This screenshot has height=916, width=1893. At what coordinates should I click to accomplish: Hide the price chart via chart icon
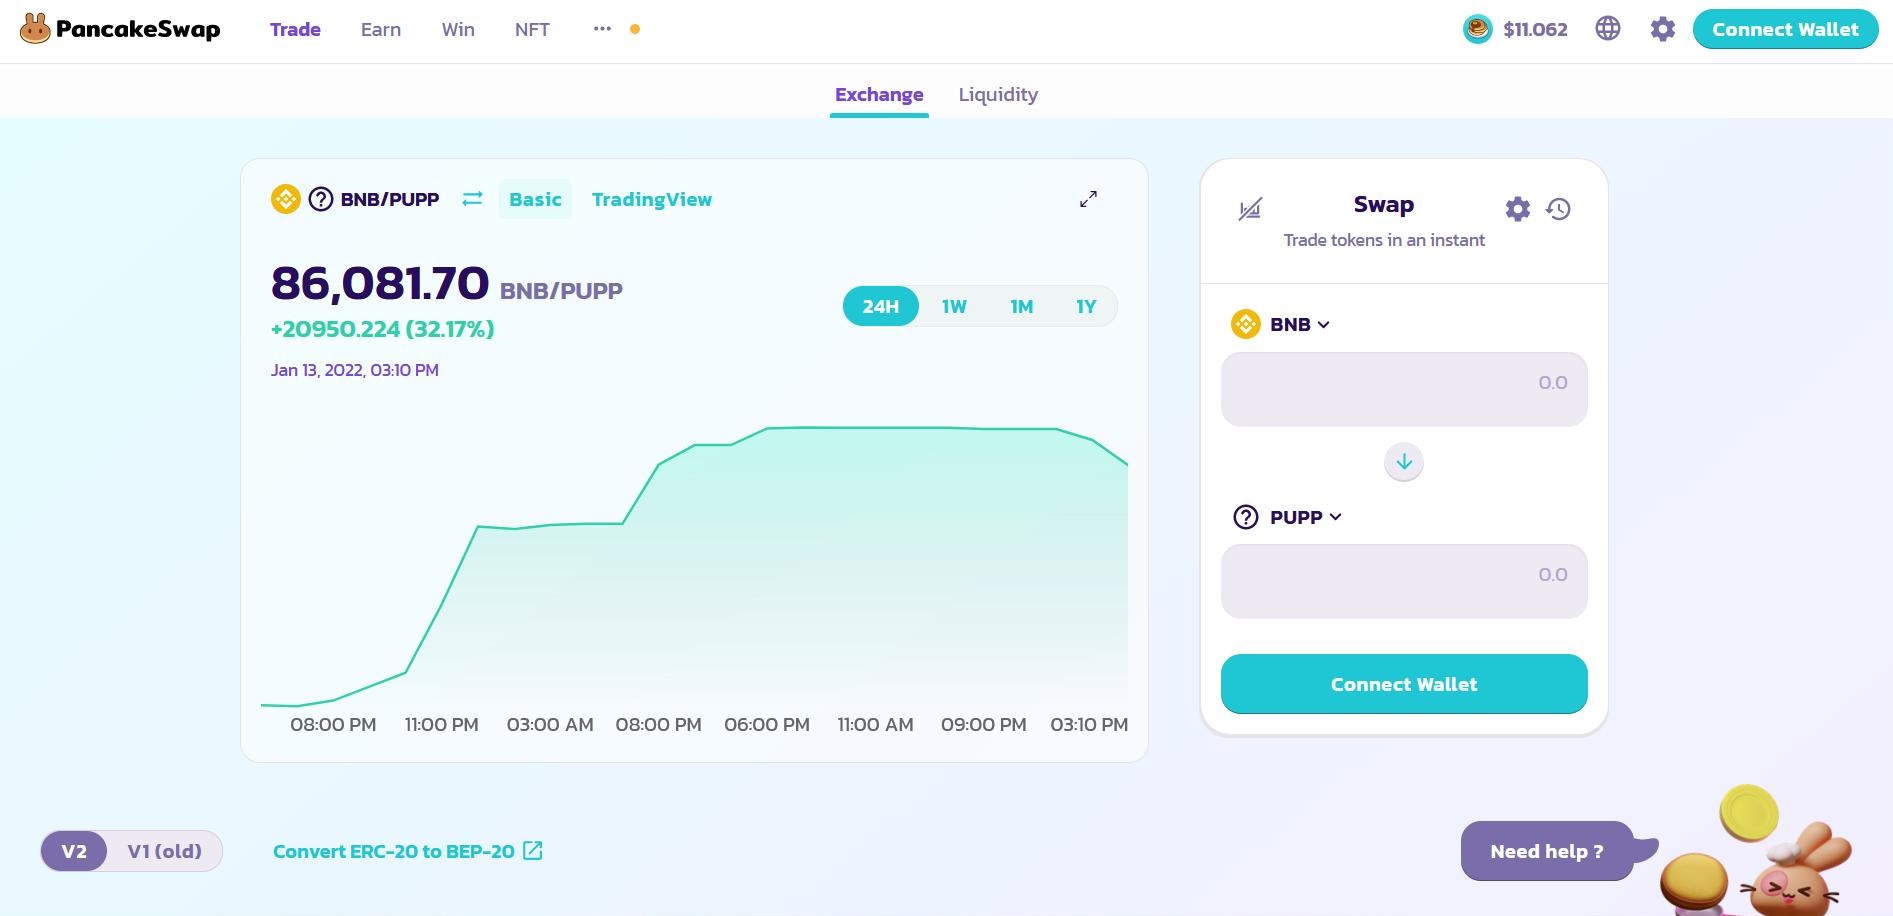1250,209
